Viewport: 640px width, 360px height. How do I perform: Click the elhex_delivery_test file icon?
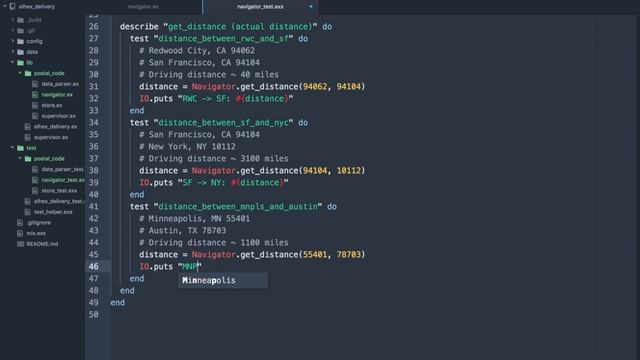click(28, 201)
